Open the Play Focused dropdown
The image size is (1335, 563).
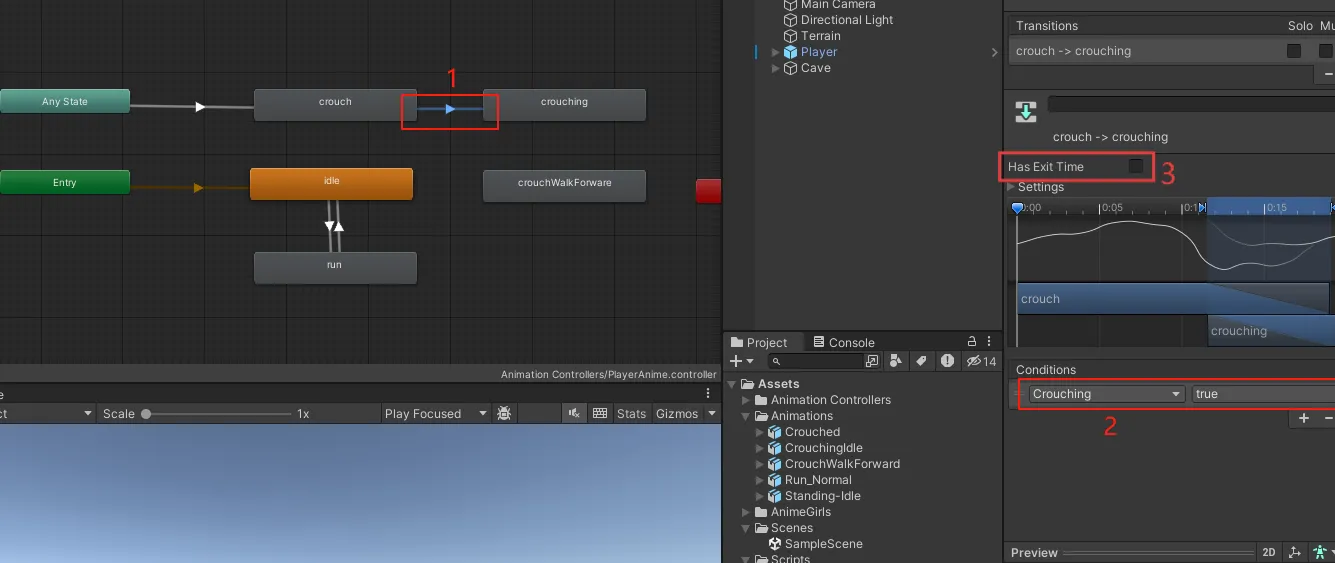[436, 413]
